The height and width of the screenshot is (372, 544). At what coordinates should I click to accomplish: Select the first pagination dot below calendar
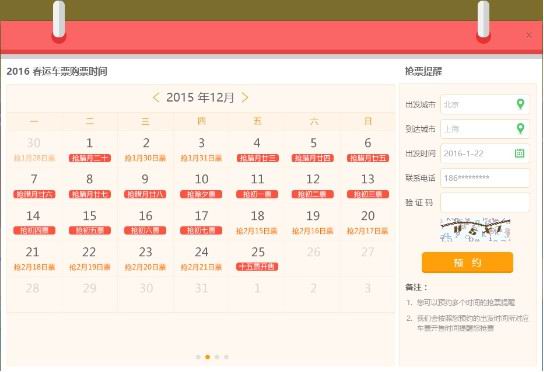(198, 357)
